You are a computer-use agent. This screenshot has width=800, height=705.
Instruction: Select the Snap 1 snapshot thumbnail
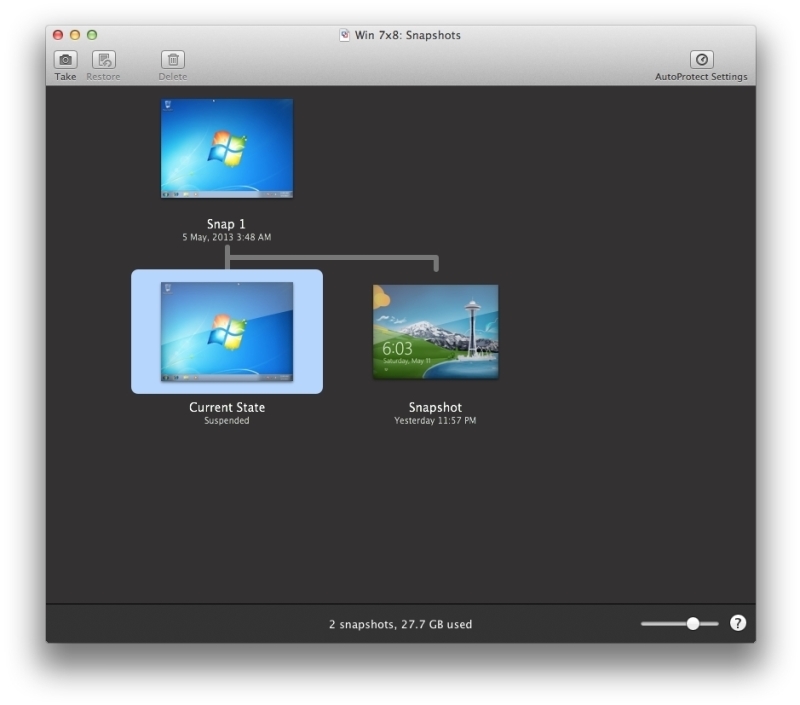click(x=227, y=148)
